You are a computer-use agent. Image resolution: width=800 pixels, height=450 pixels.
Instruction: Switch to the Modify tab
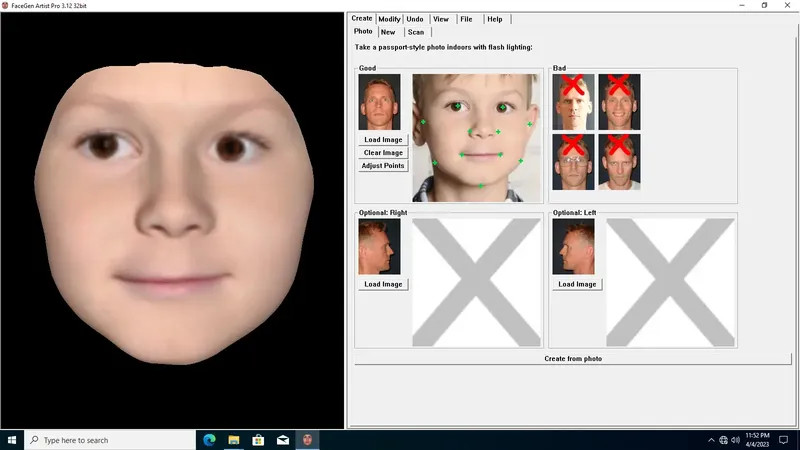[389, 19]
